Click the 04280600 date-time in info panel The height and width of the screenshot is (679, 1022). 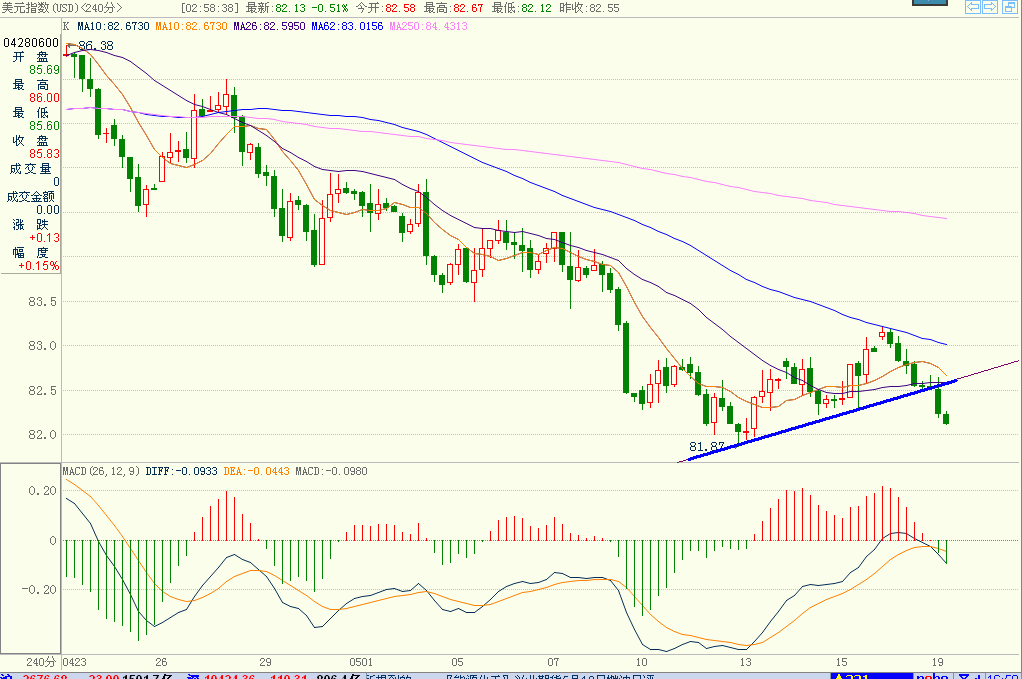click(x=31, y=43)
